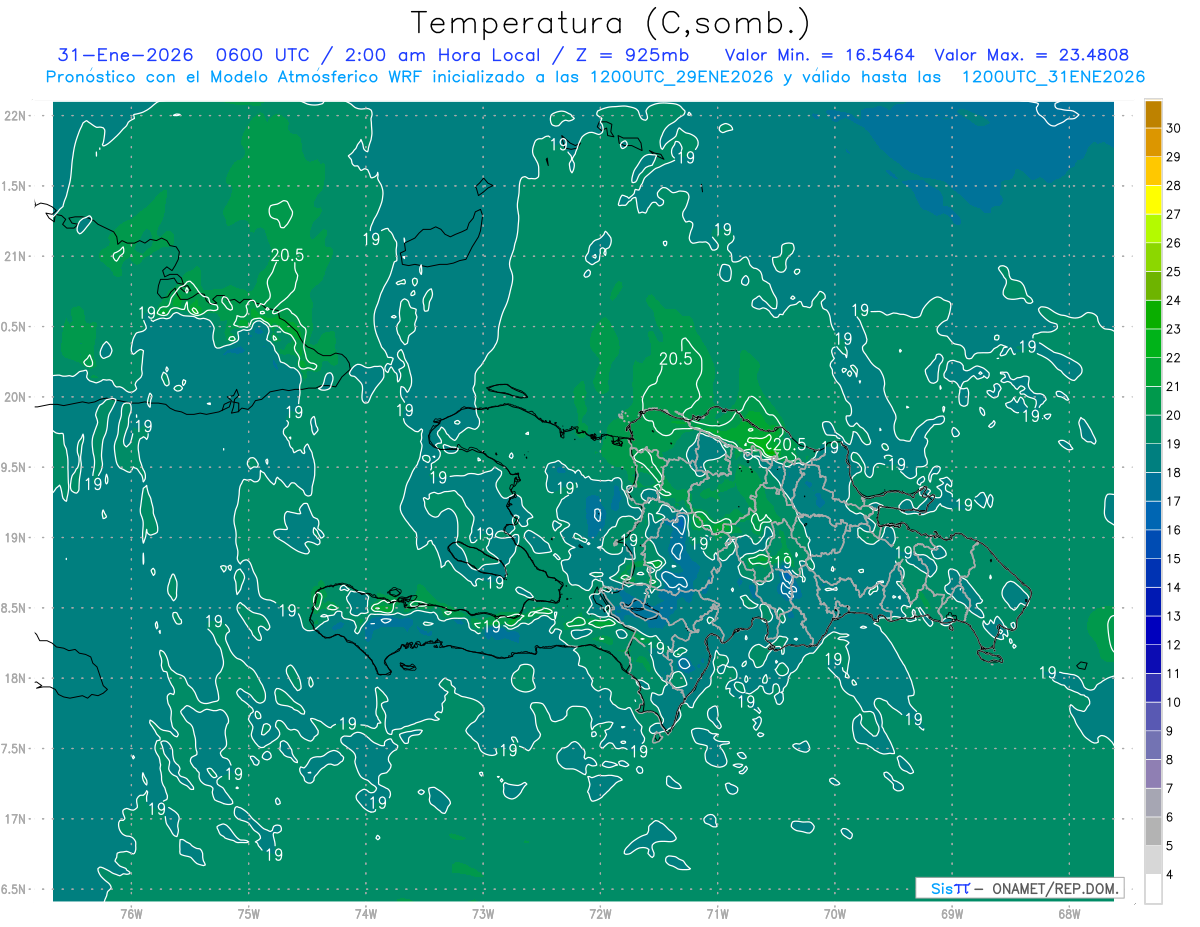This screenshot has height=927, width=1200.
Task: Click the 72W longitude axis label
Action: [x=600, y=912]
